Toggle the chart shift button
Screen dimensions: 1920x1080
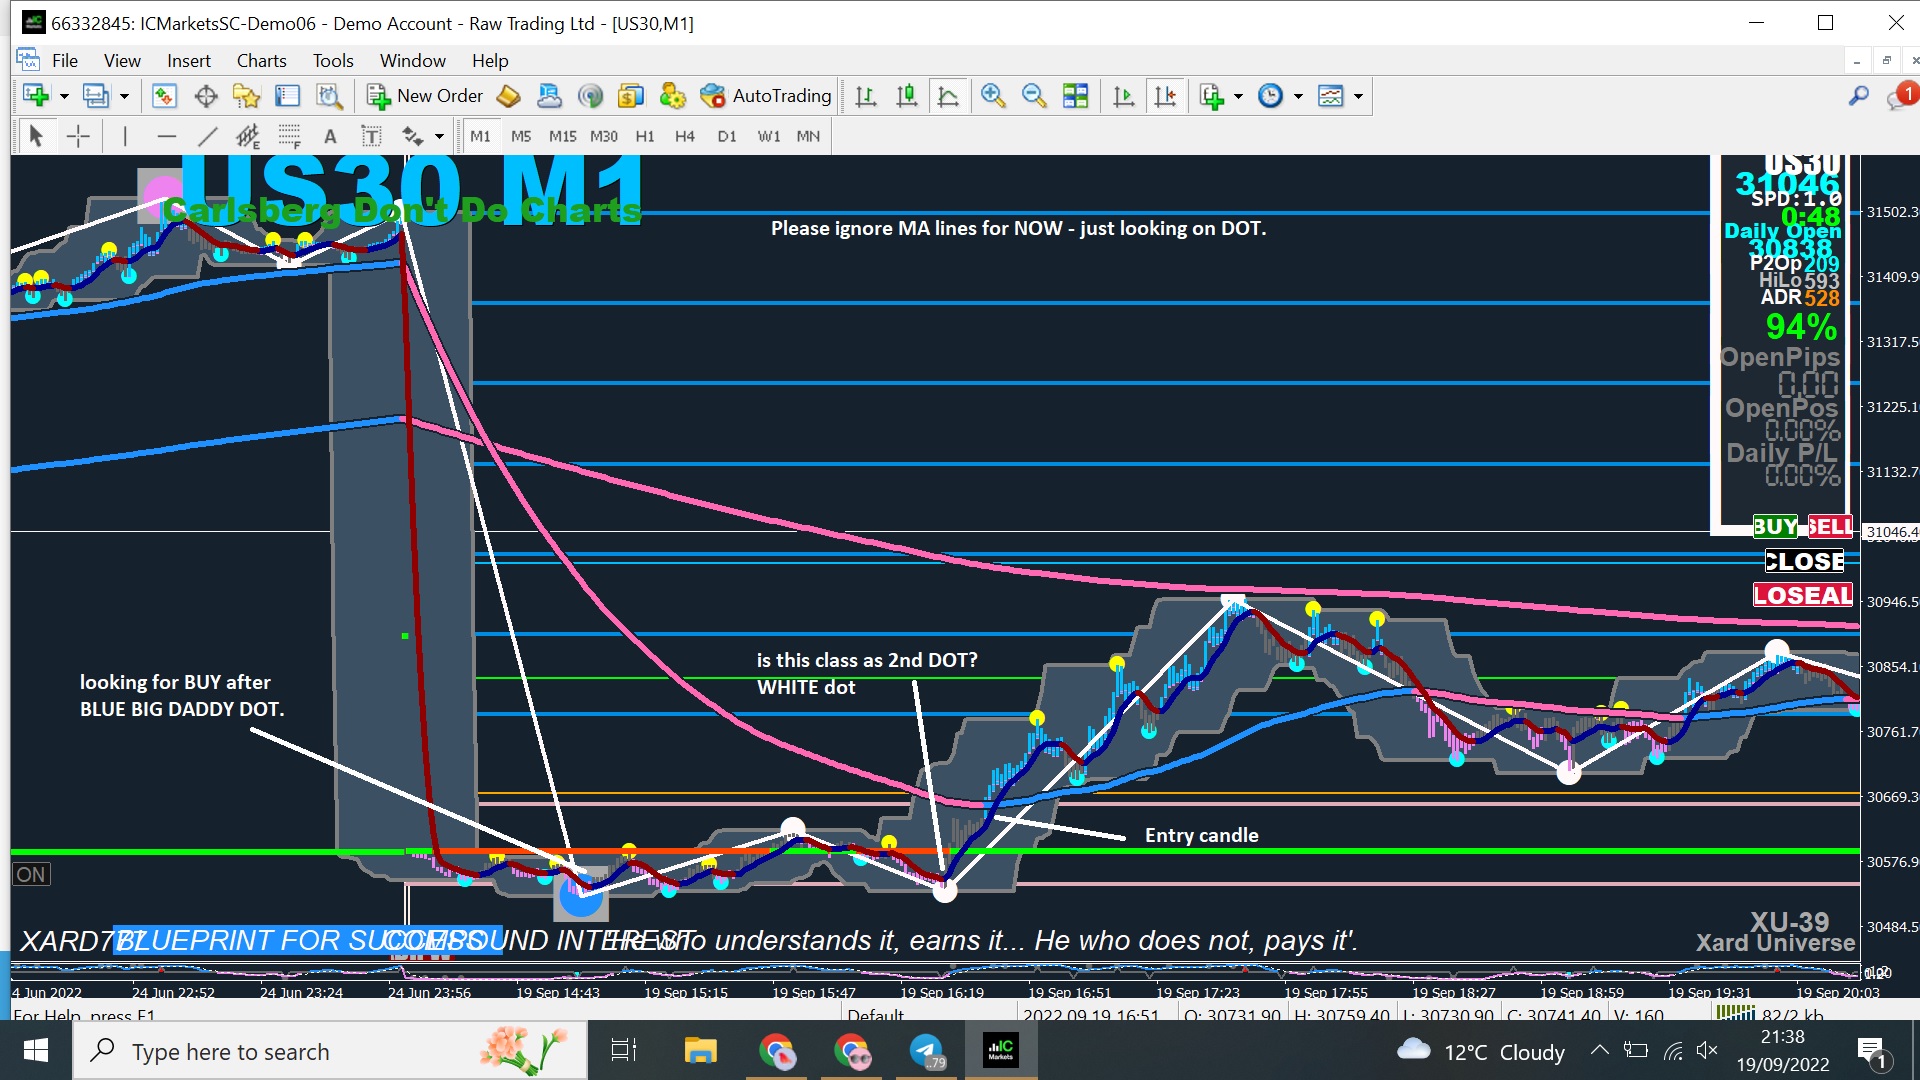pos(1165,96)
